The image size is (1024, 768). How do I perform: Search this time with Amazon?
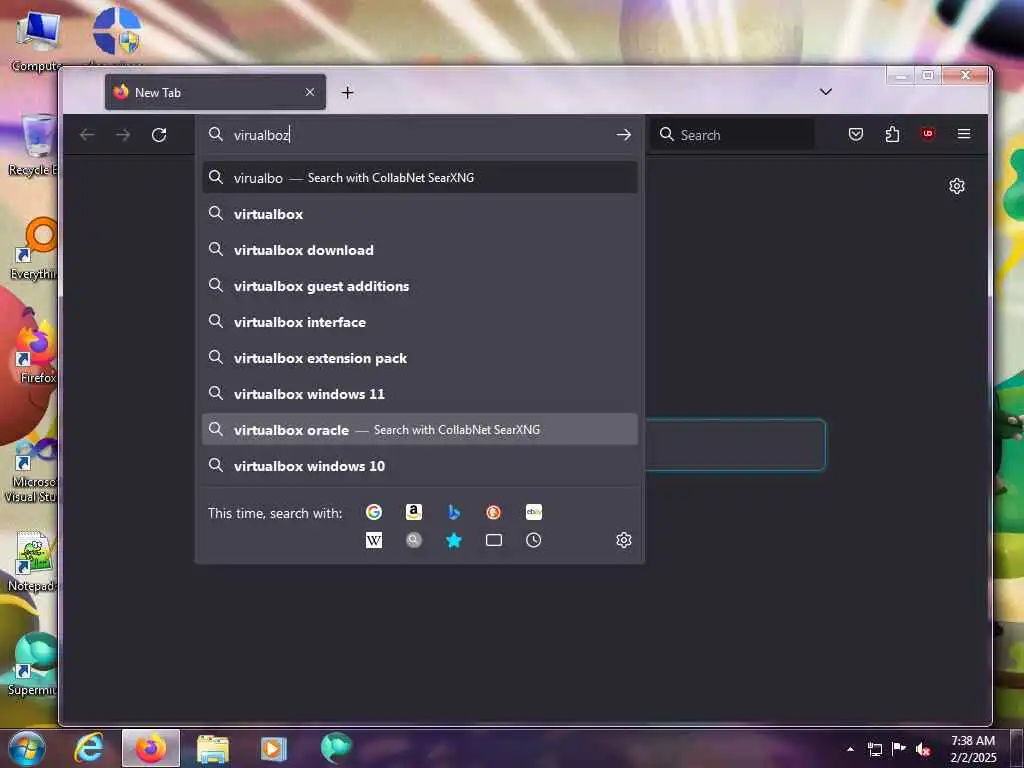(413, 512)
